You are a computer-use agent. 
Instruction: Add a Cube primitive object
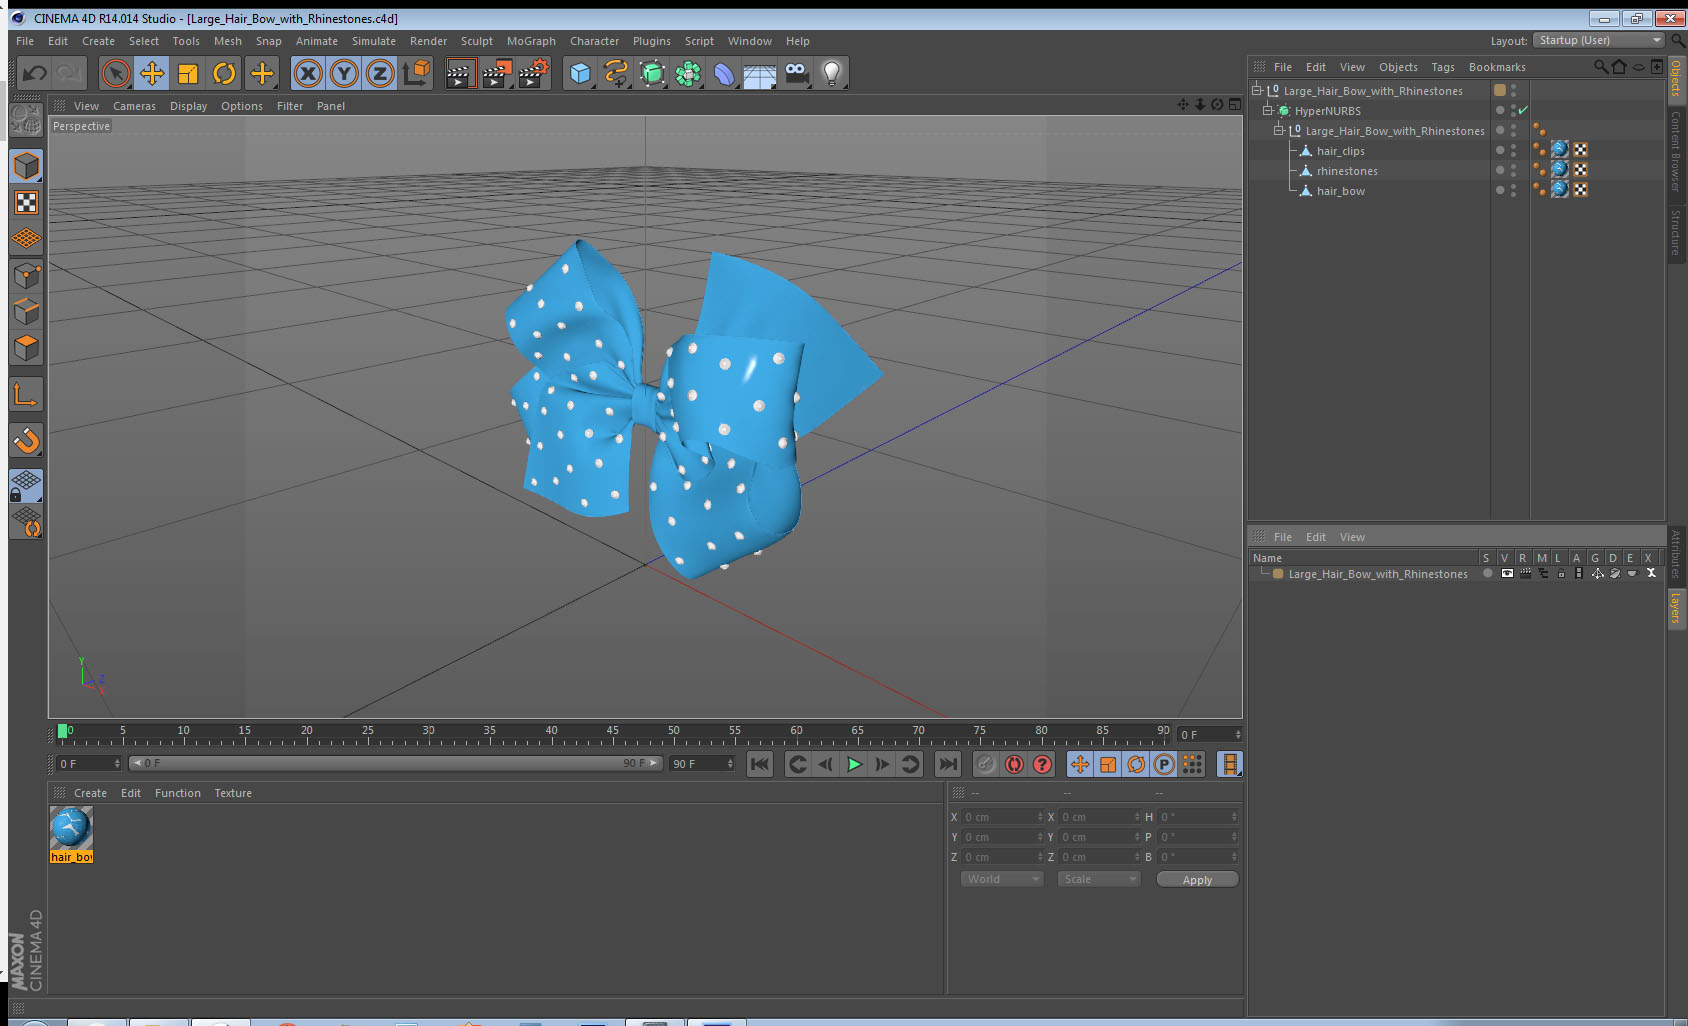pos(580,73)
